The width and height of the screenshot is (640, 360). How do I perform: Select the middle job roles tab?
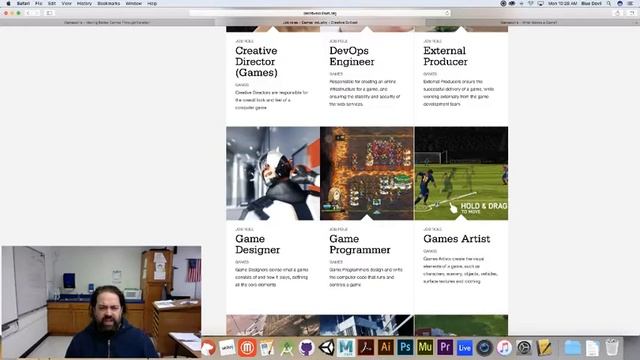pyautogui.click(x=320, y=22)
